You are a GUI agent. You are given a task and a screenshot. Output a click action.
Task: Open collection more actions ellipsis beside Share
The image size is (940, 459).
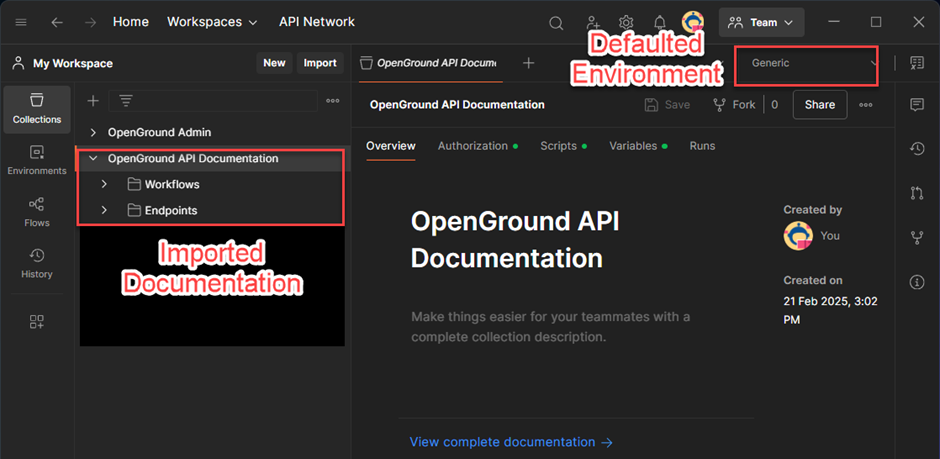pos(866,105)
